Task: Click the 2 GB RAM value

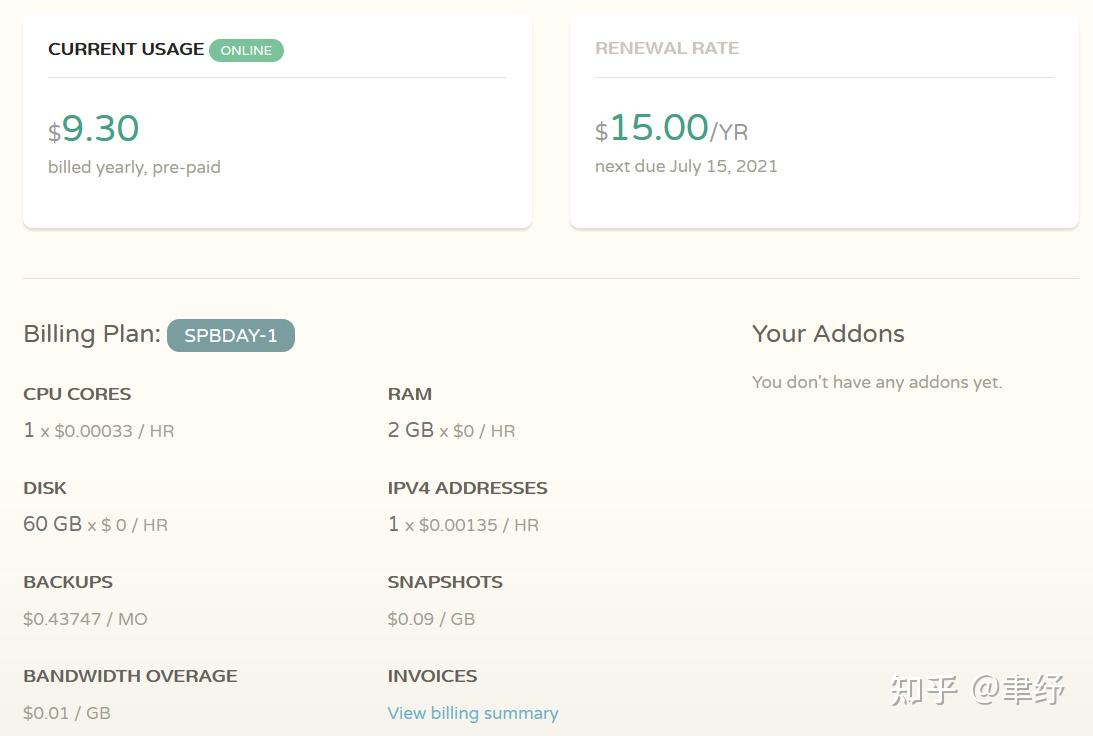Action: [411, 430]
